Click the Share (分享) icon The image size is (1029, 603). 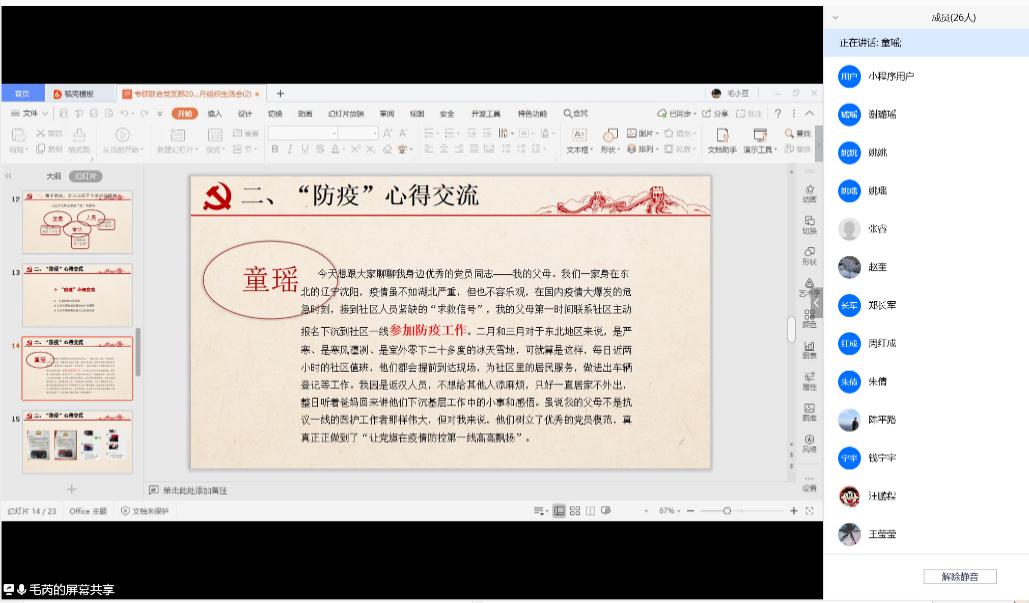coord(714,114)
